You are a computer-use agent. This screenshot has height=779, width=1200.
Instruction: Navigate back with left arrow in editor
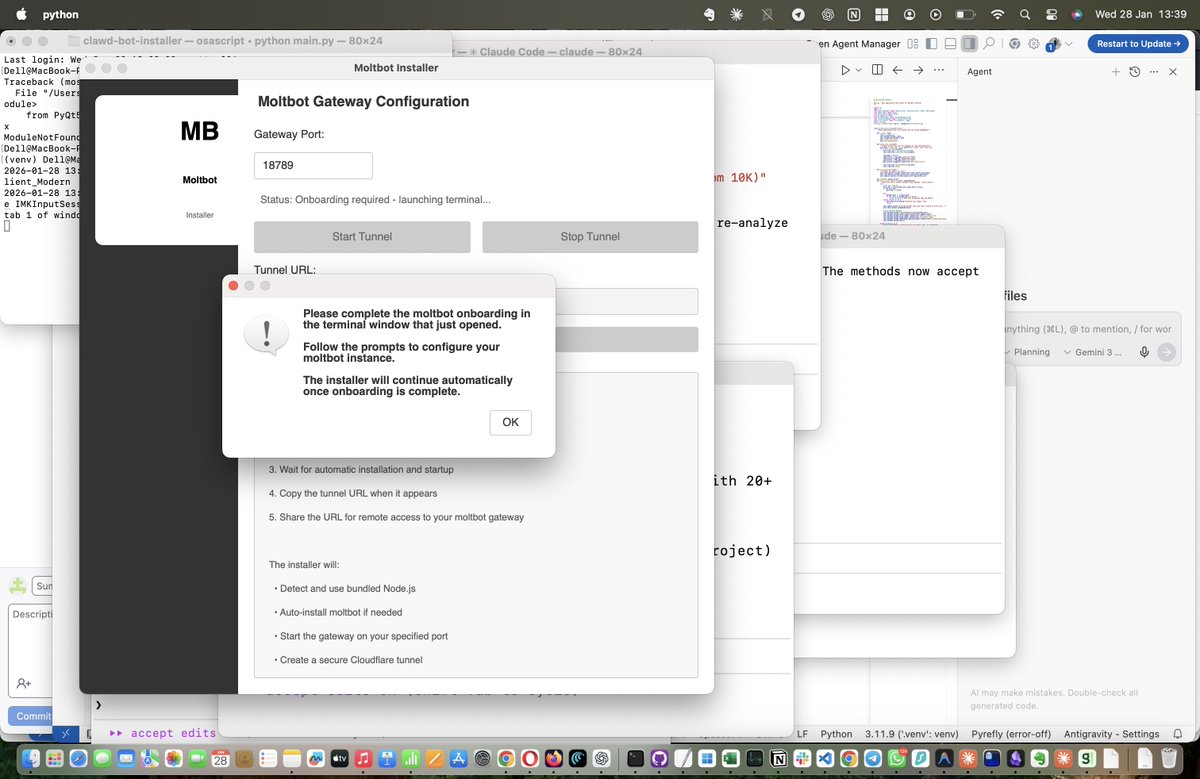[897, 70]
